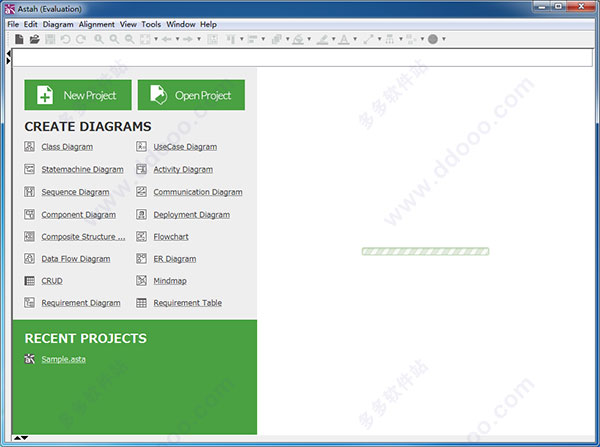
Task: Click the bottom panel expand arrows
Action: [21, 437]
